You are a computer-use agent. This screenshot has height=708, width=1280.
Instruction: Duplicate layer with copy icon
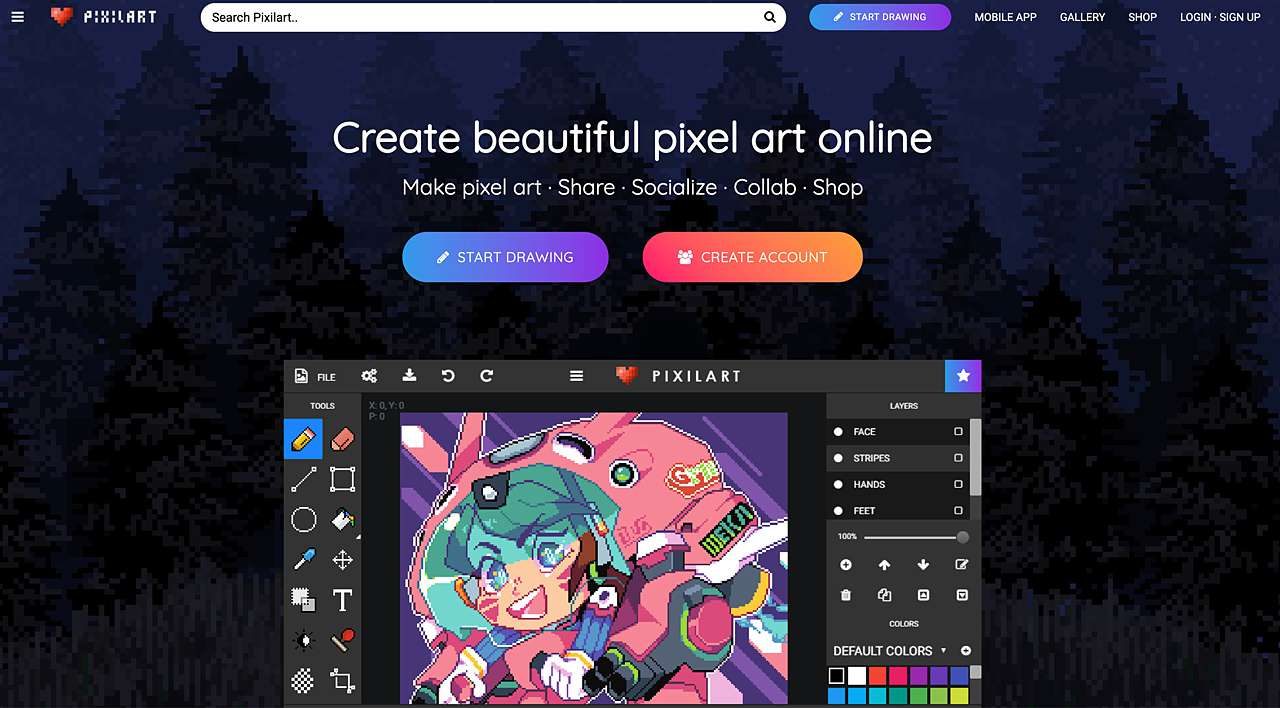point(884,595)
